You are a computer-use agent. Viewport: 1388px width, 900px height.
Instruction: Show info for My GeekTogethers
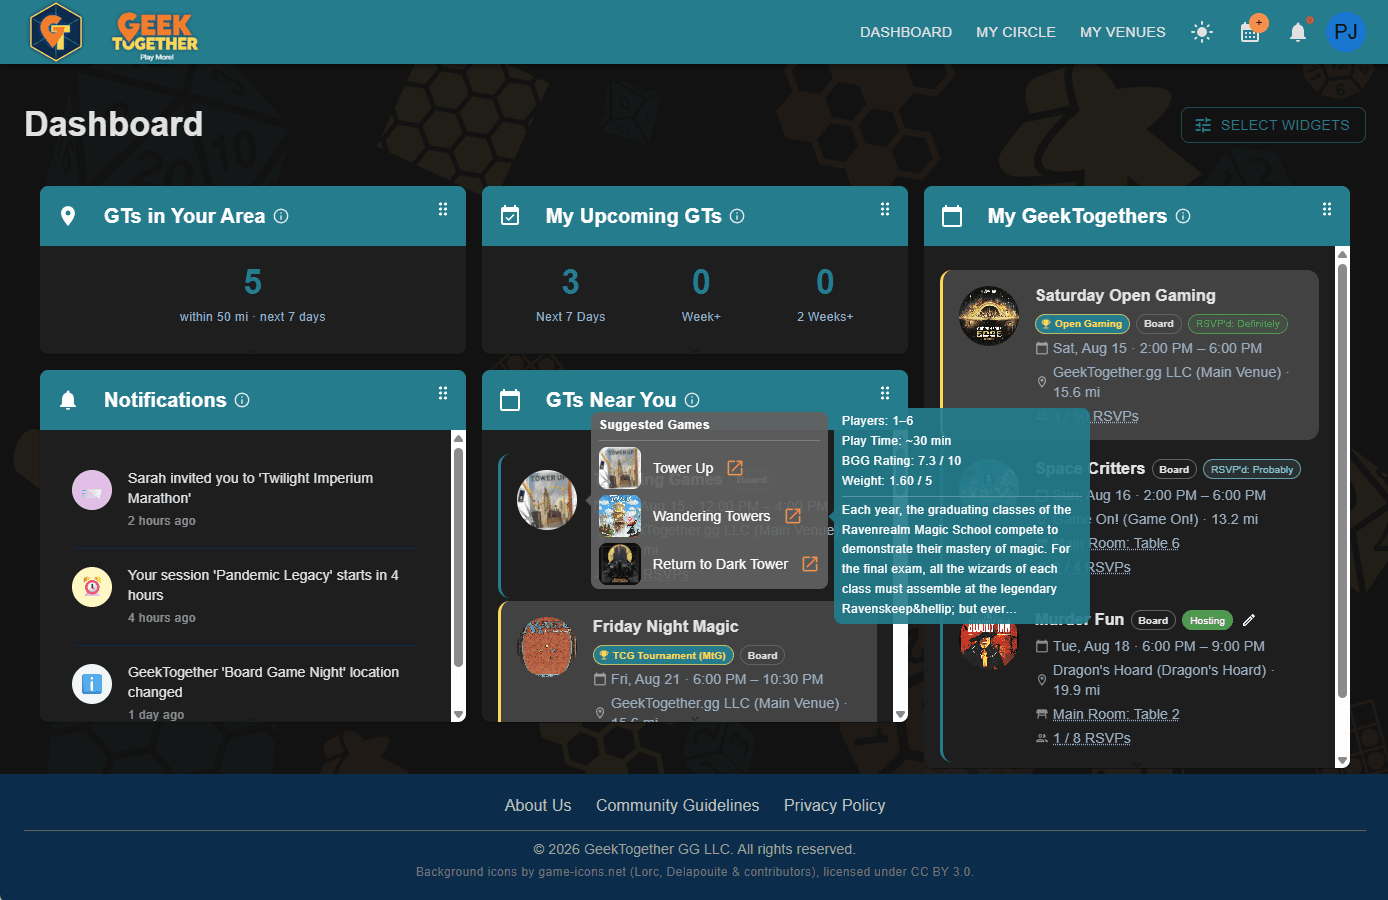tap(1183, 216)
